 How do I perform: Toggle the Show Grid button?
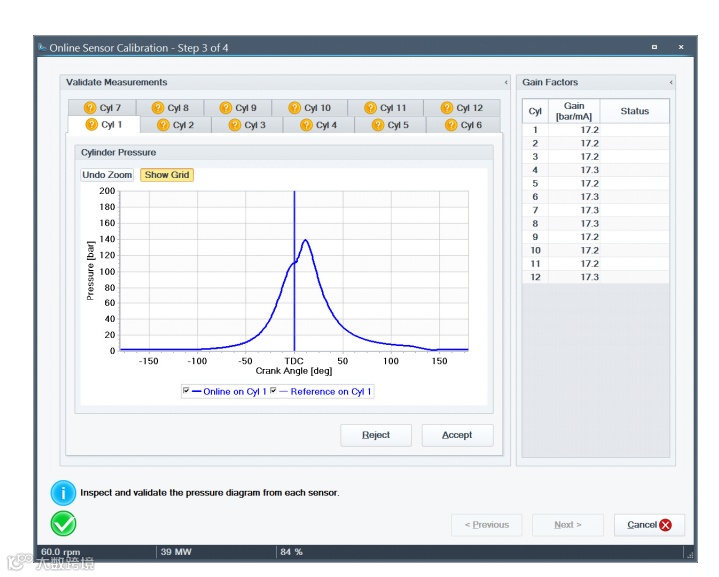click(x=167, y=175)
